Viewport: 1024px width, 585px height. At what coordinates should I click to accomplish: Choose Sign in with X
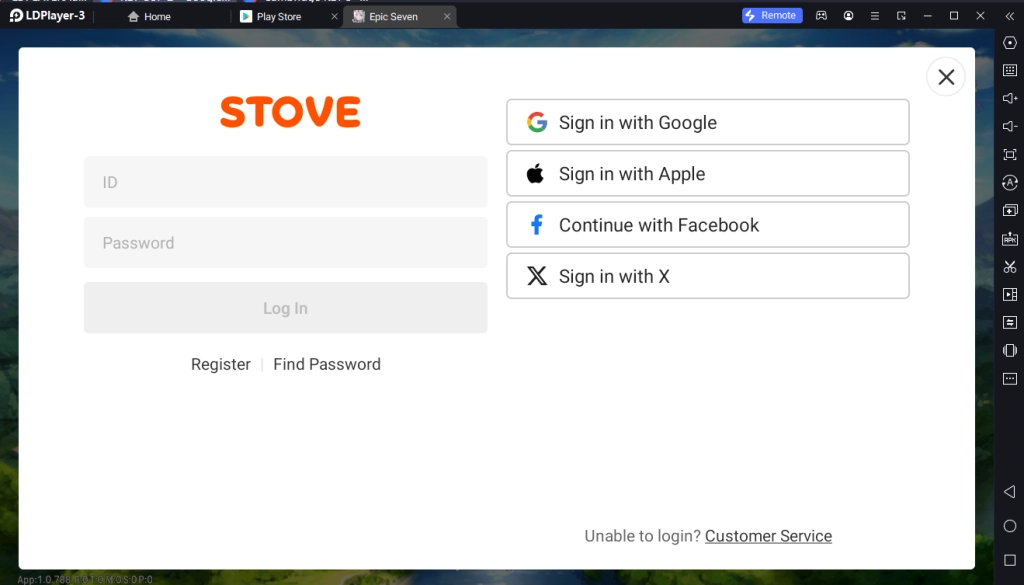tap(708, 276)
